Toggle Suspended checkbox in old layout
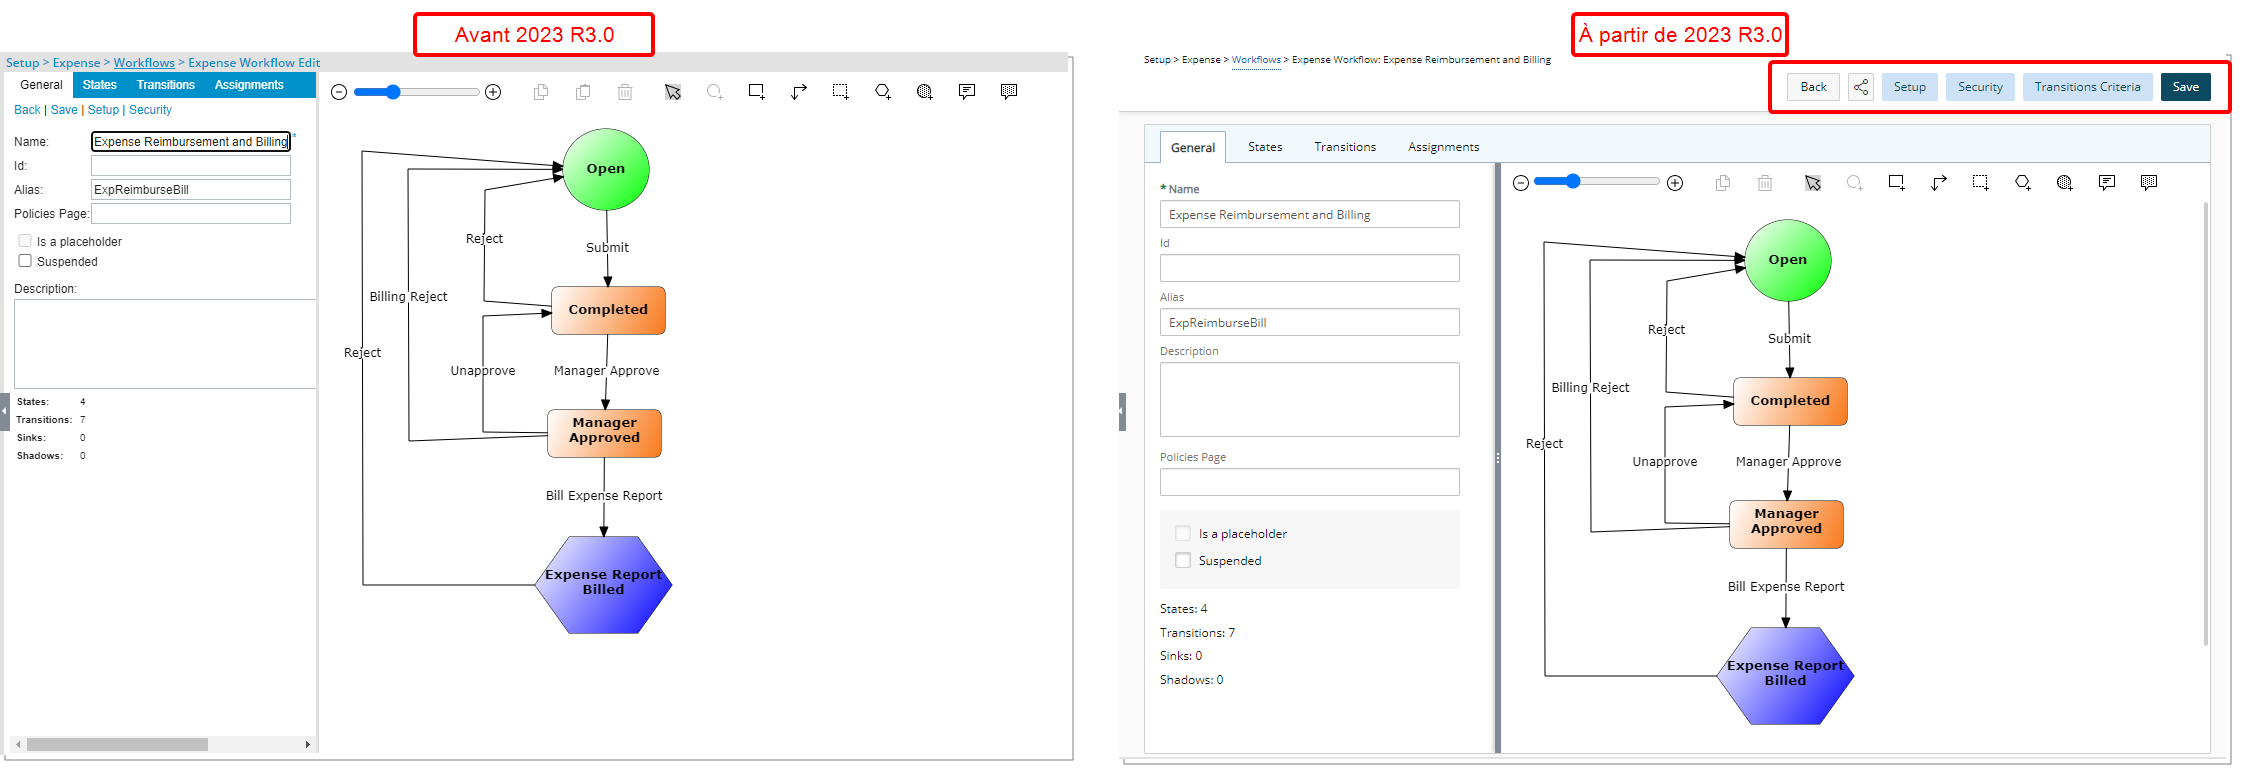Viewport: 2244px width, 776px height. tap(25, 261)
